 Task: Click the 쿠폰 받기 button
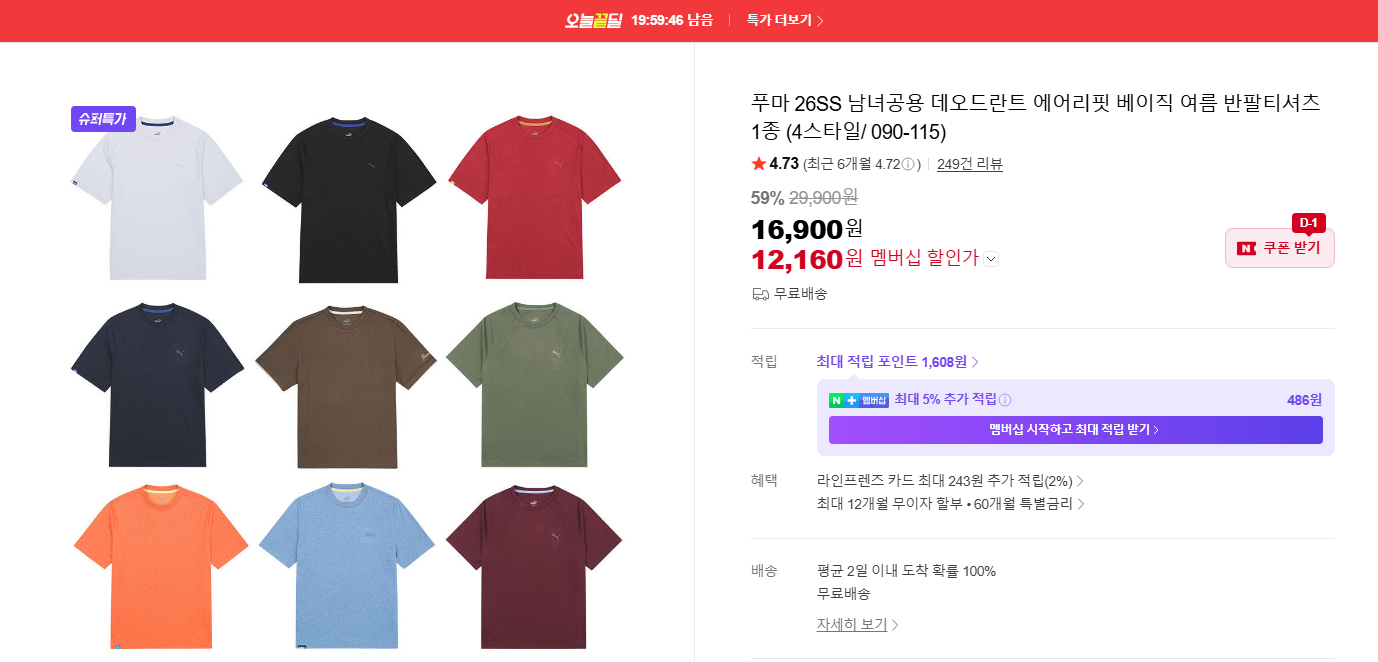[x=1280, y=248]
